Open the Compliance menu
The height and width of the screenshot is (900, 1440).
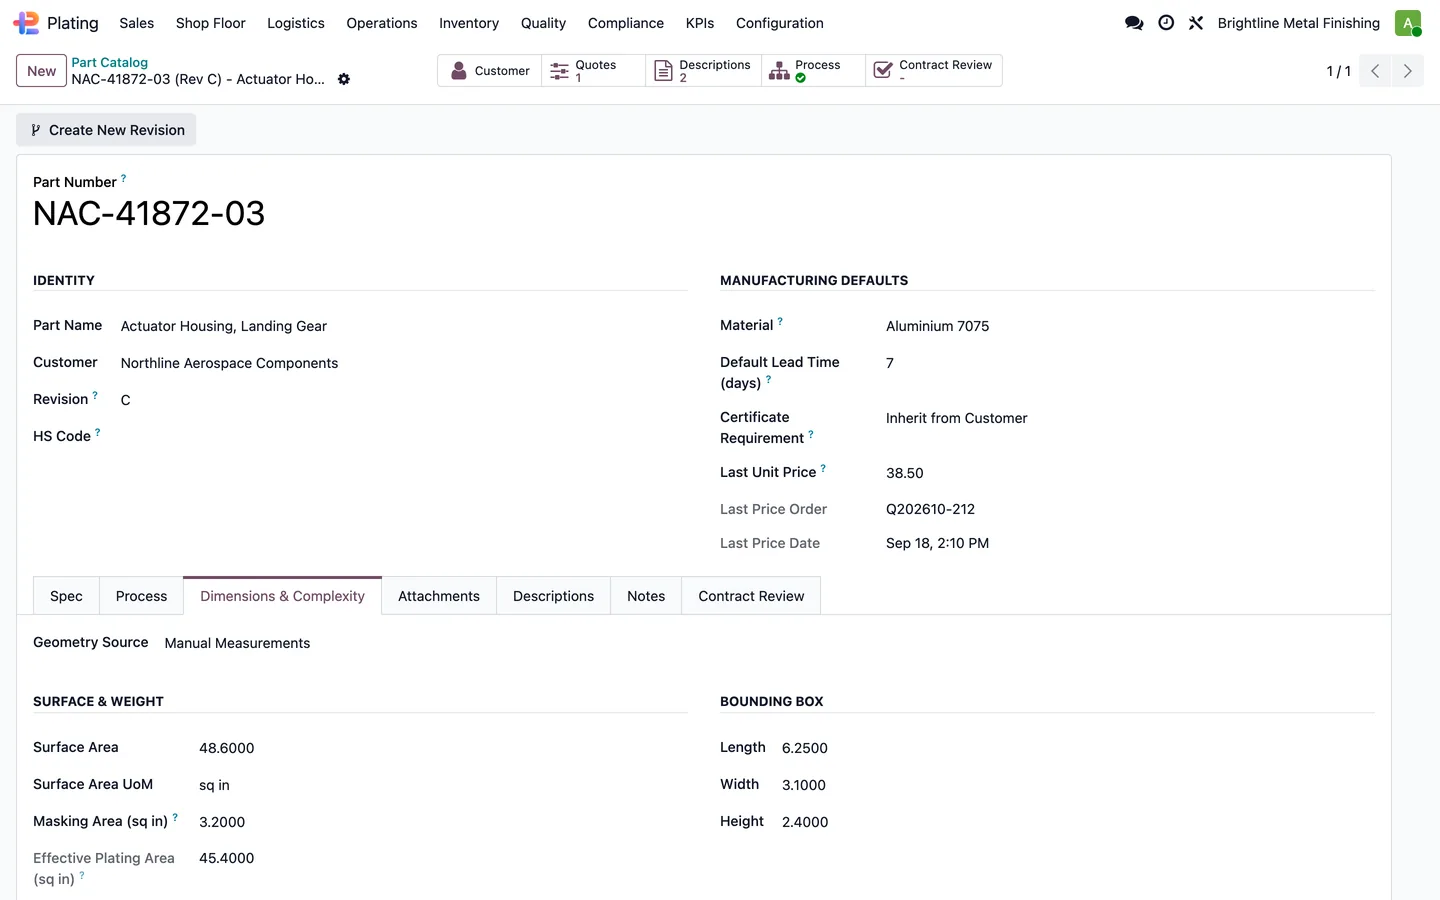point(626,23)
